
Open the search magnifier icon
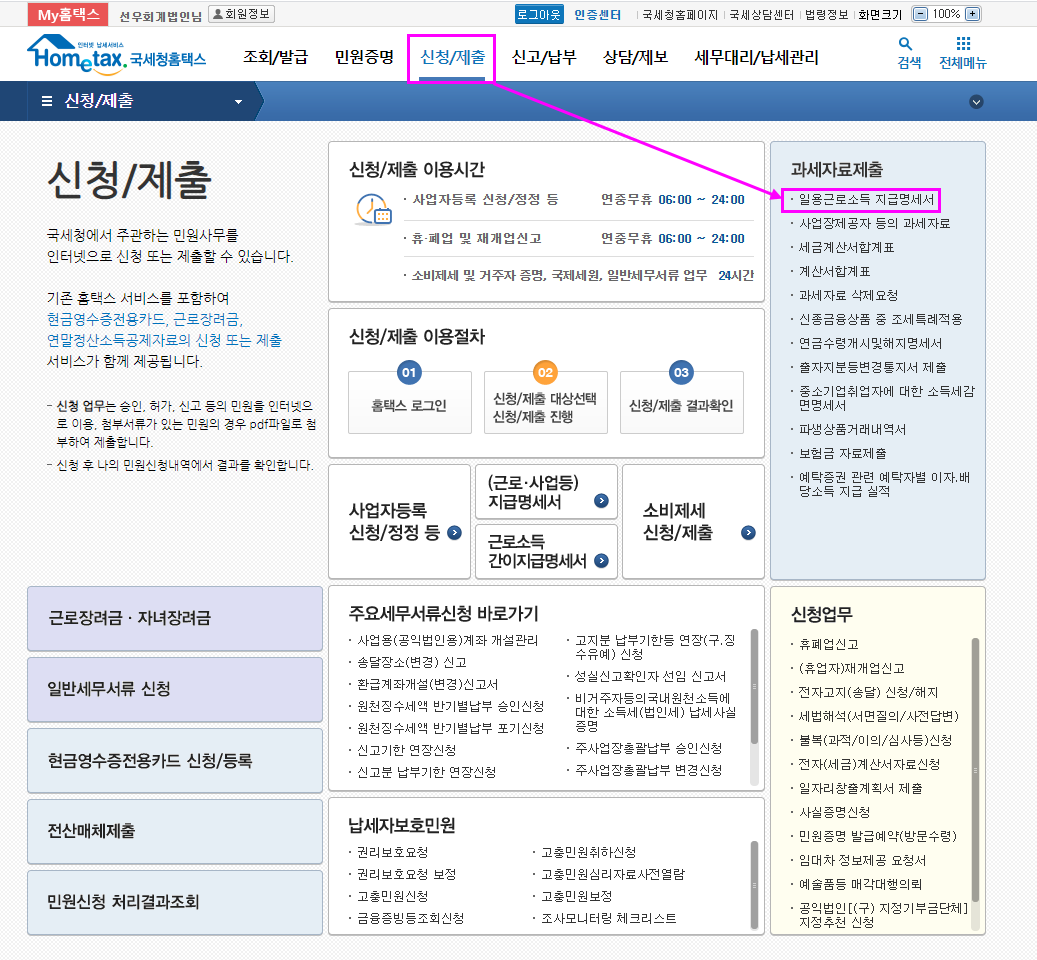coord(905,44)
